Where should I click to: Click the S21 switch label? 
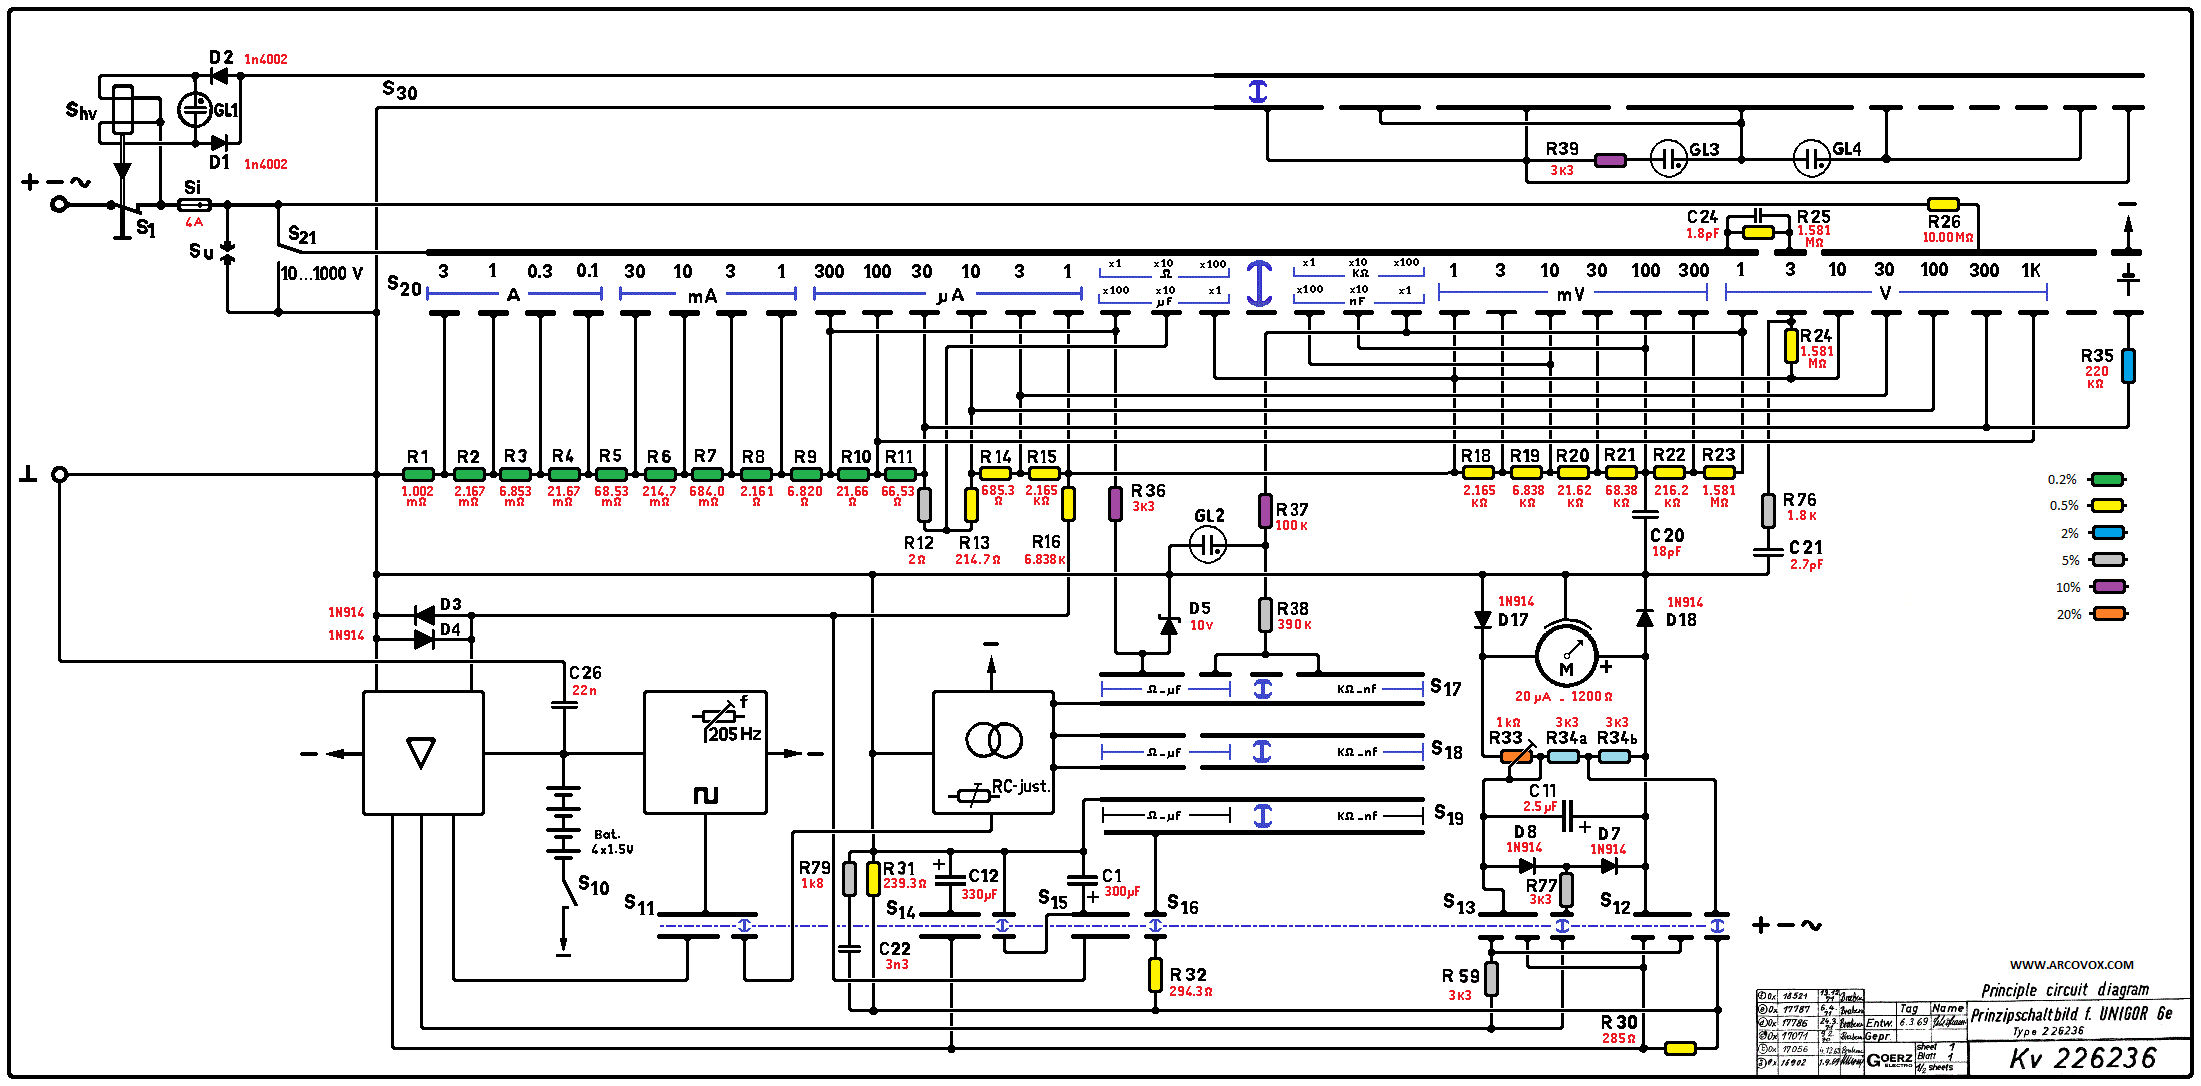click(x=302, y=235)
